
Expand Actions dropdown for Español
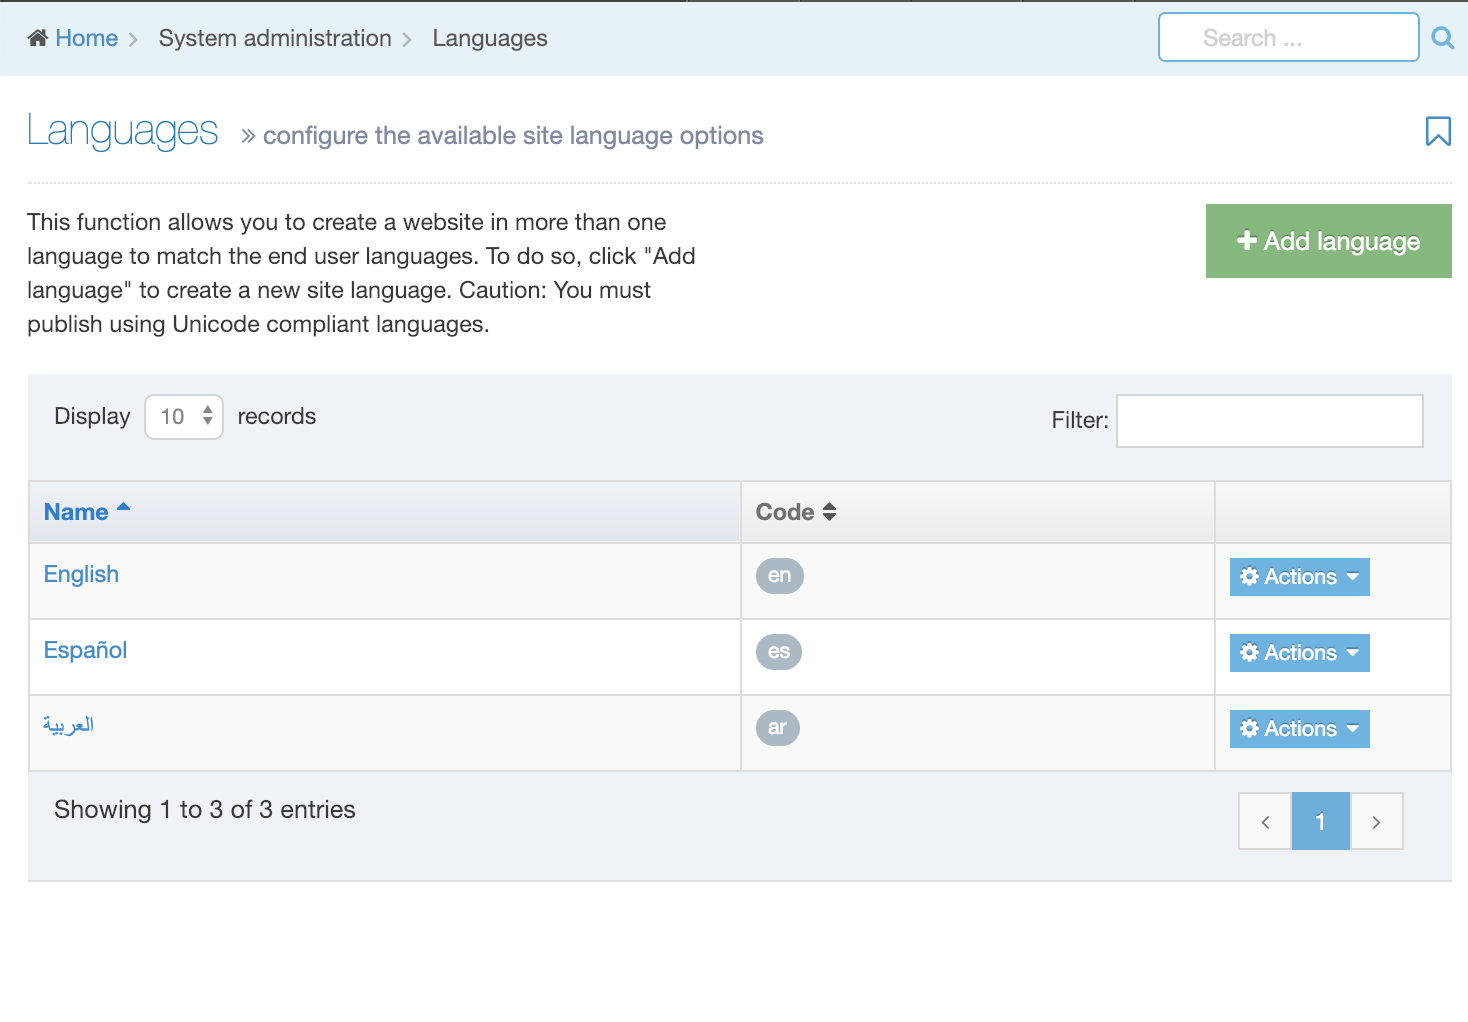point(1299,653)
